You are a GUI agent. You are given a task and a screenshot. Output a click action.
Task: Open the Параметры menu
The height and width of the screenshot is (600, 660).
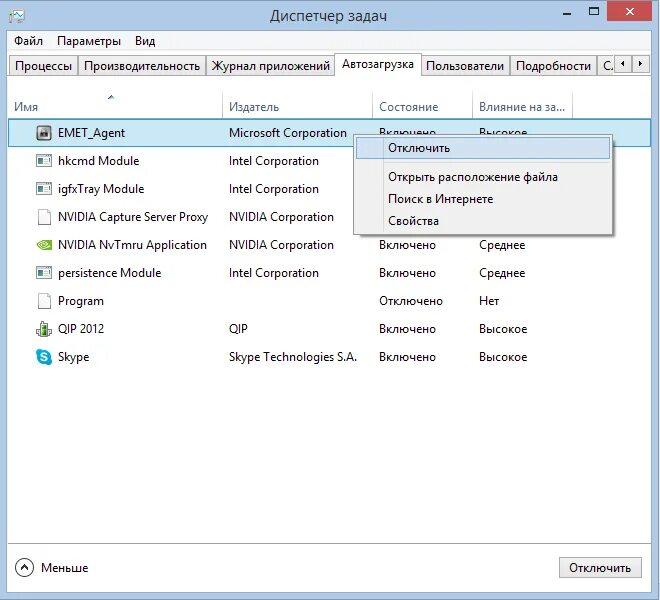pyautogui.click(x=89, y=41)
